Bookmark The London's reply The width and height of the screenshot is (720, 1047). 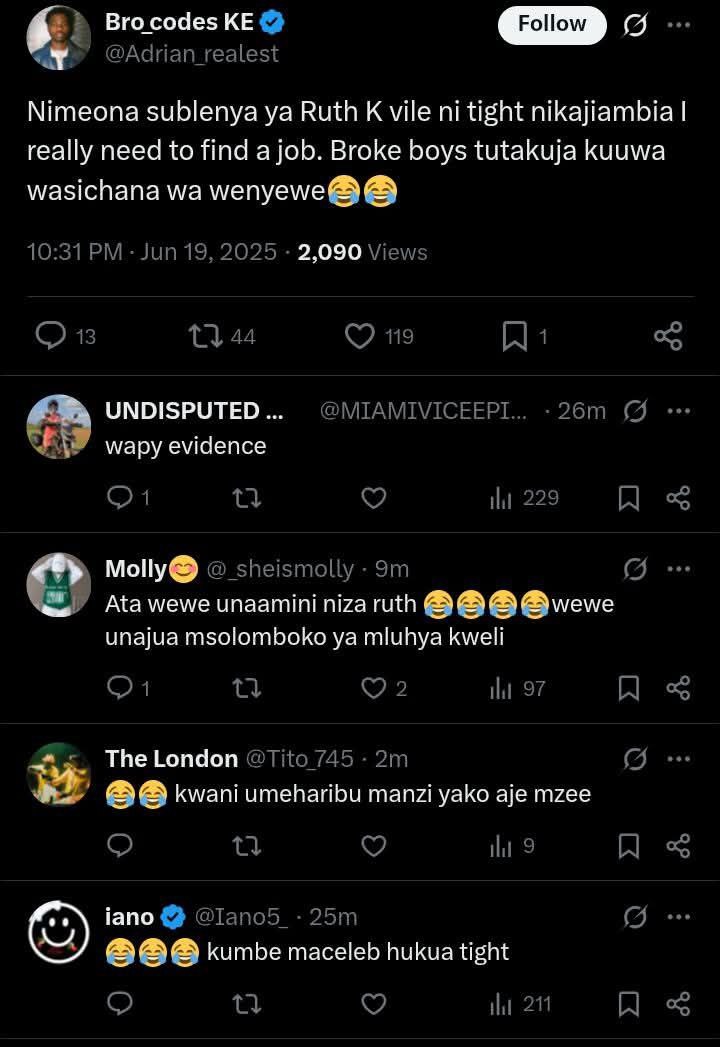[x=628, y=846]
